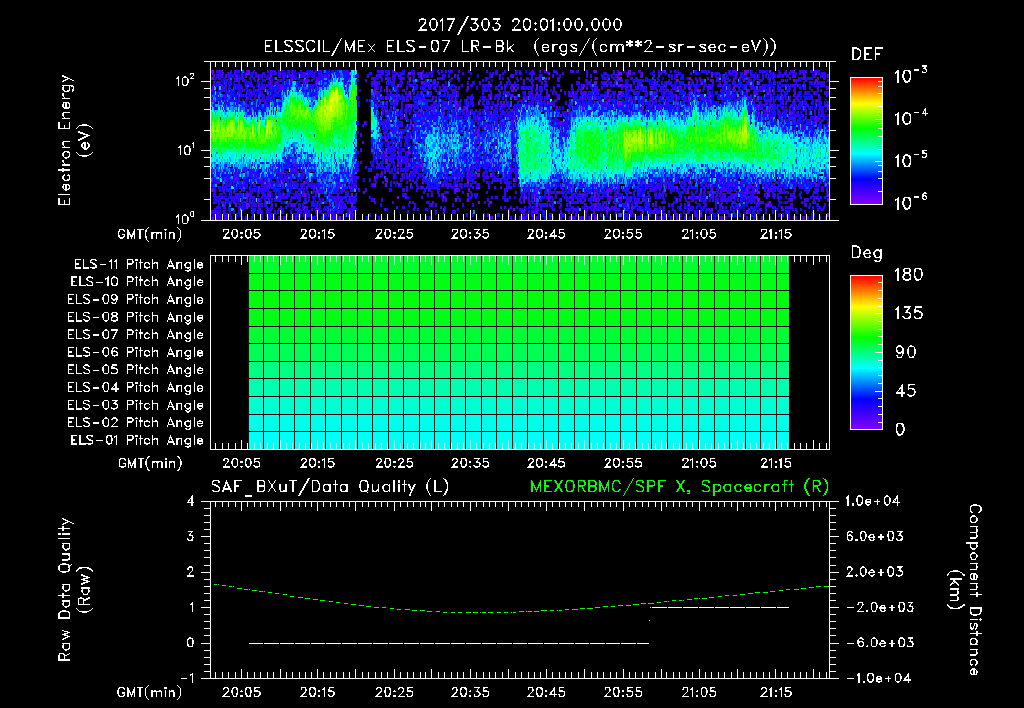Click the ELS-06 Pitch Angle row label
1024x708 pixels.
click(136, 352)
